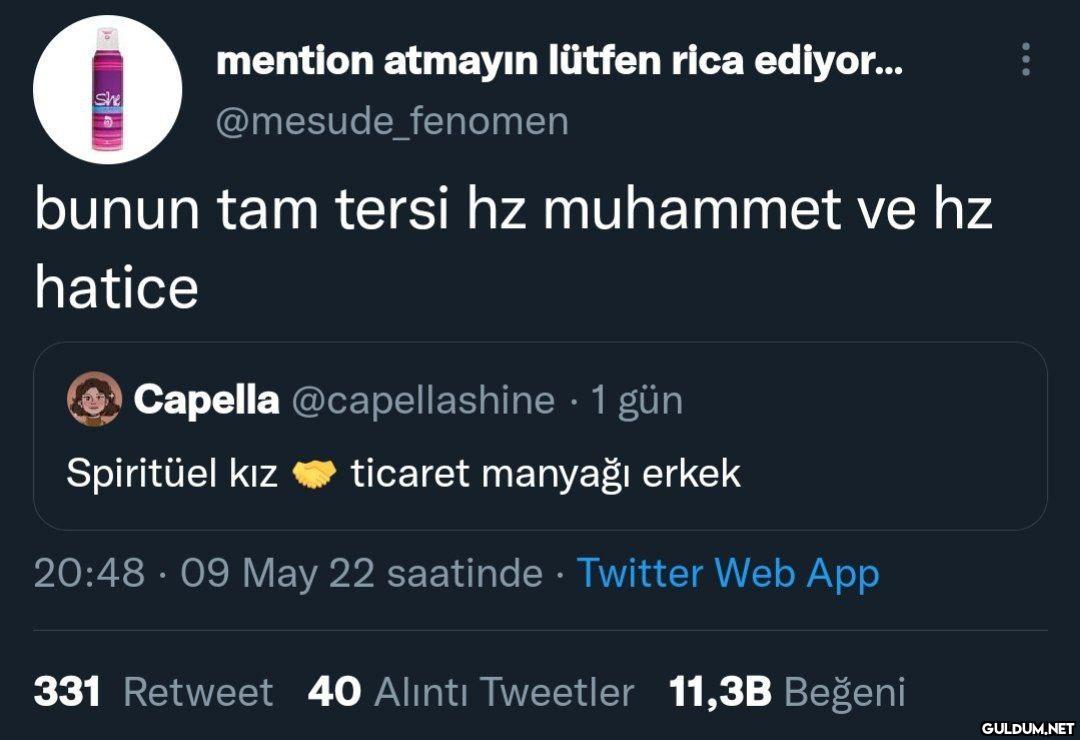Screen dimensions: 1080x740
Task: Open the 11,3B Beğeni likes list
Action: pyautogui.click(x=787, y=691)
